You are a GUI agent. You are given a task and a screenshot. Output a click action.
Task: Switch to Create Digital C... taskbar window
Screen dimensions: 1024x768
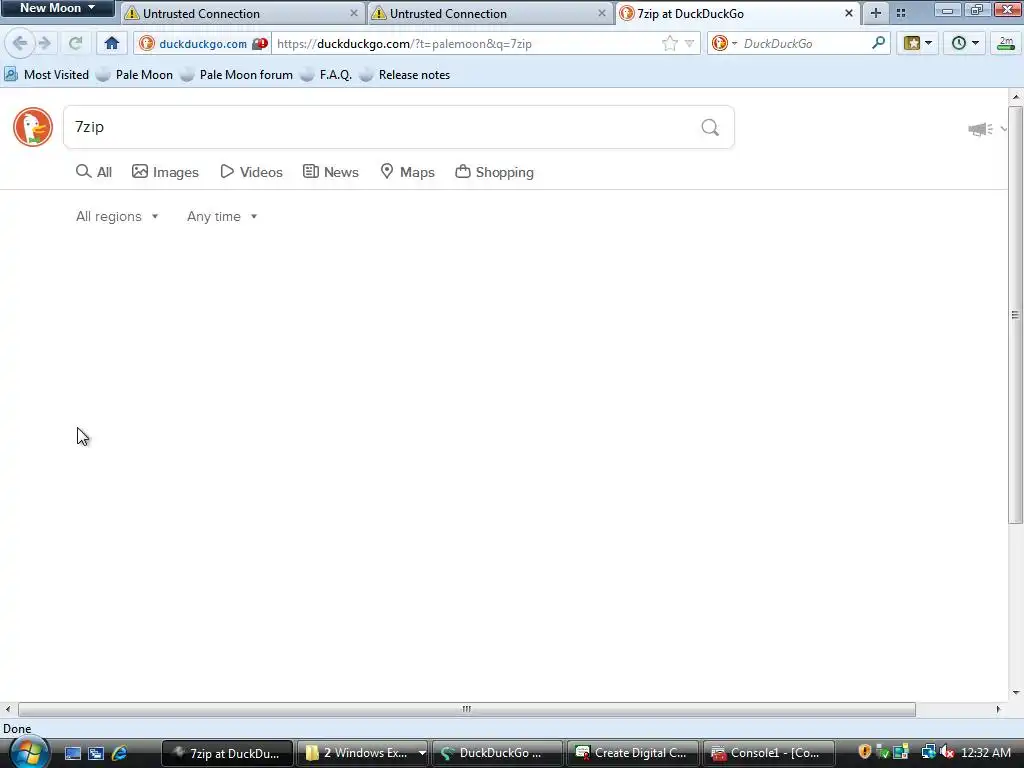[x=633, y=753]
